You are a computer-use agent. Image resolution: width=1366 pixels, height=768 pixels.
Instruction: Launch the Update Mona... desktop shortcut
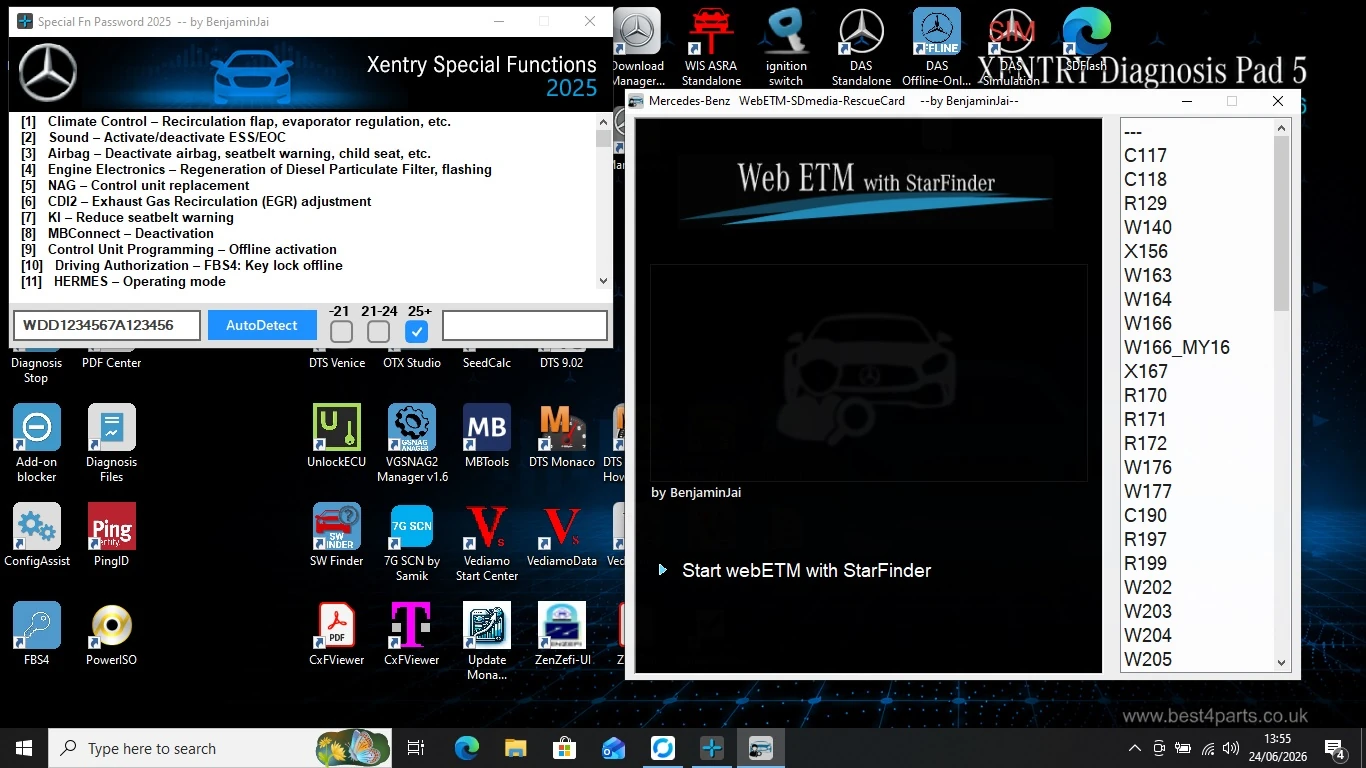[x=487, y=641]
